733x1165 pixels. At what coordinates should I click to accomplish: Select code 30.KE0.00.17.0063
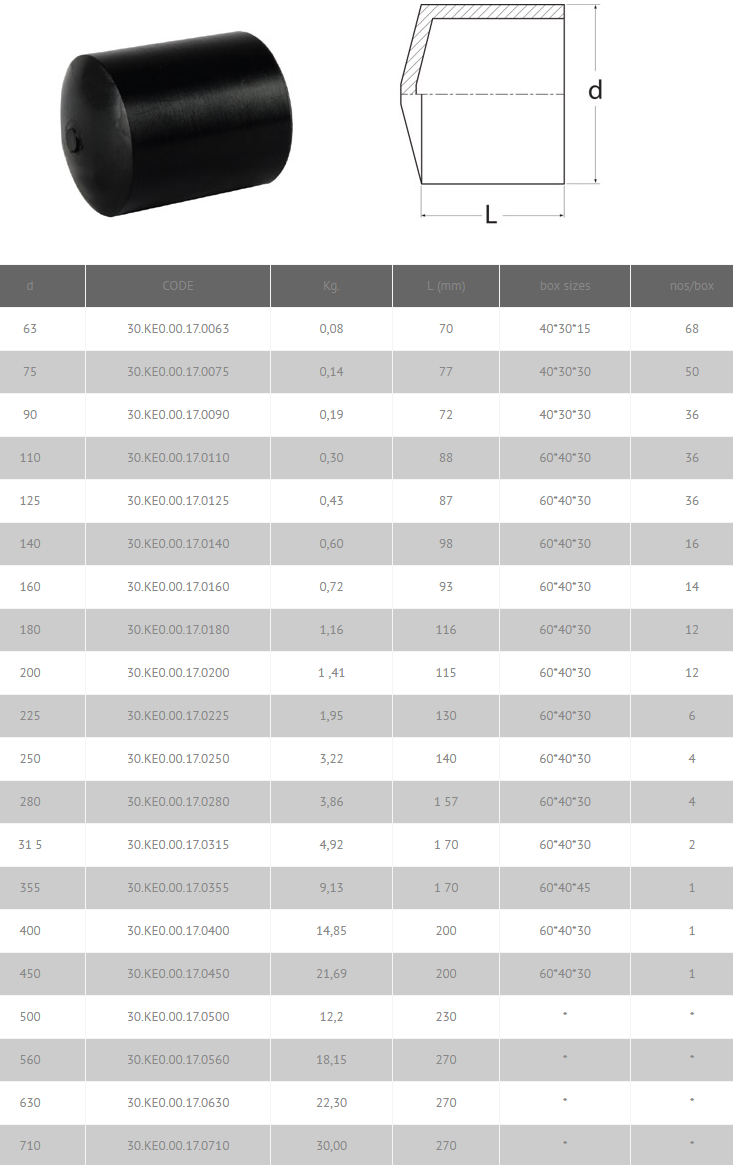coord(178,328)
